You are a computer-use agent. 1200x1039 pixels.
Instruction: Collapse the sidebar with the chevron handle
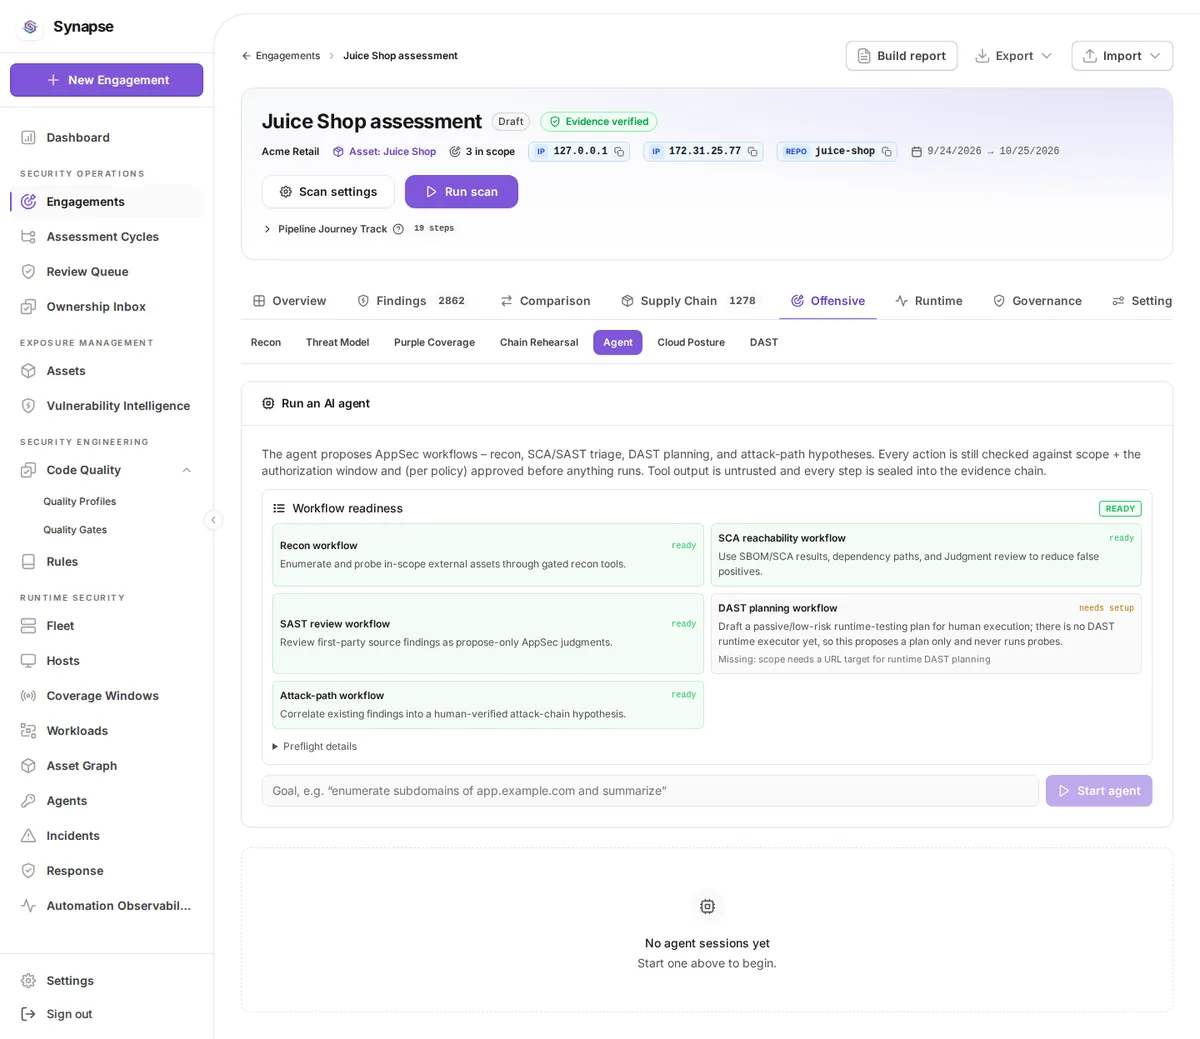point(213,520)
